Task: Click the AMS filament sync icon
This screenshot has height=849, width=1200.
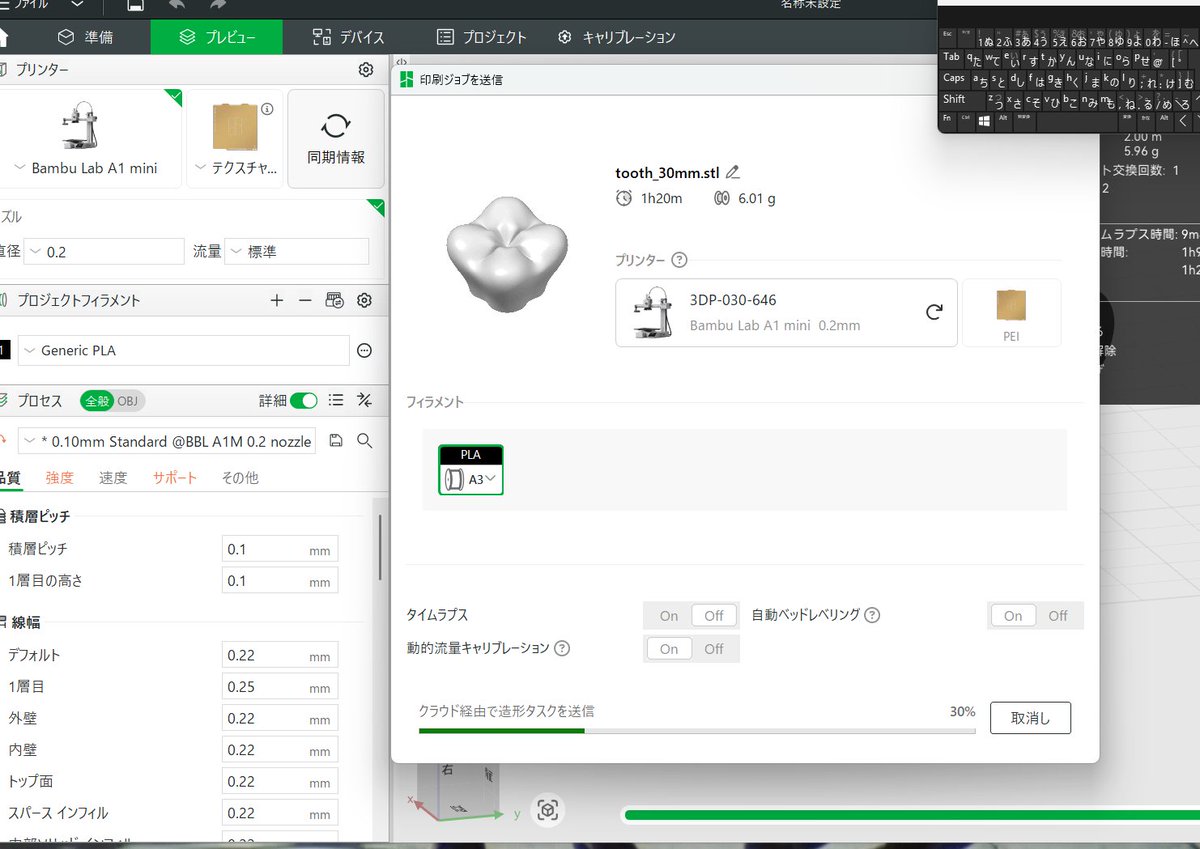Action: click(335, 300)
